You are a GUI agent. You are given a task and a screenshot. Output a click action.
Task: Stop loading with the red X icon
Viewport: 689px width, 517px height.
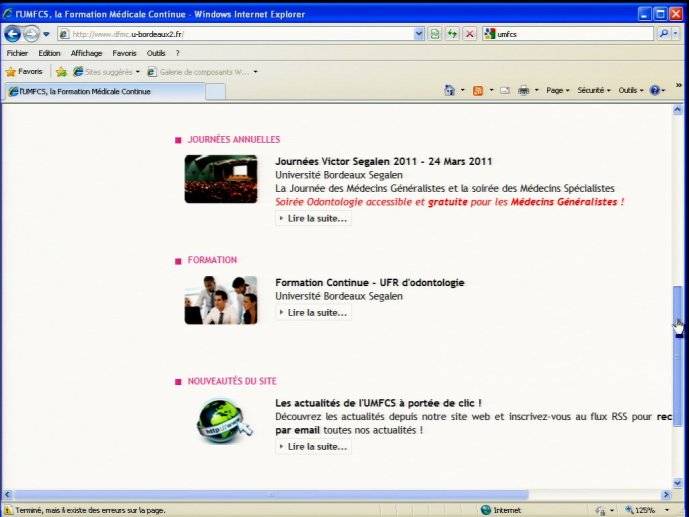[x=470, y=34]
